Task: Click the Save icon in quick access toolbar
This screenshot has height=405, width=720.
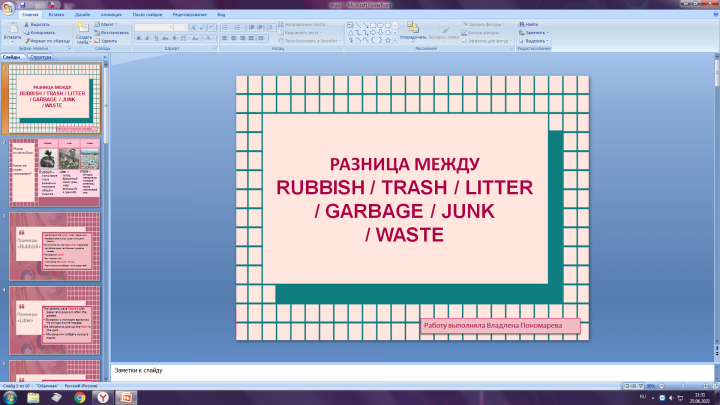Action: pyautogui.click(x=22, y=5)
